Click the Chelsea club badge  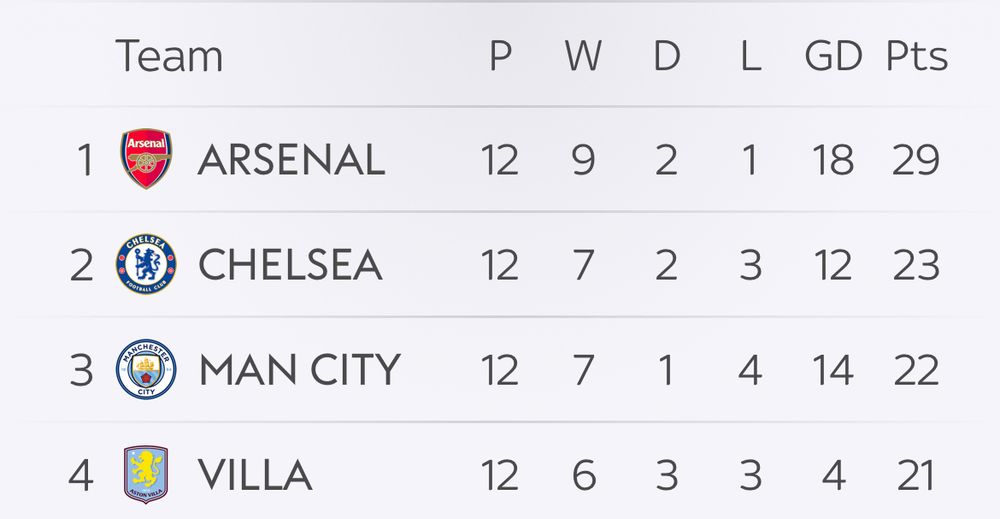point(146,264)
